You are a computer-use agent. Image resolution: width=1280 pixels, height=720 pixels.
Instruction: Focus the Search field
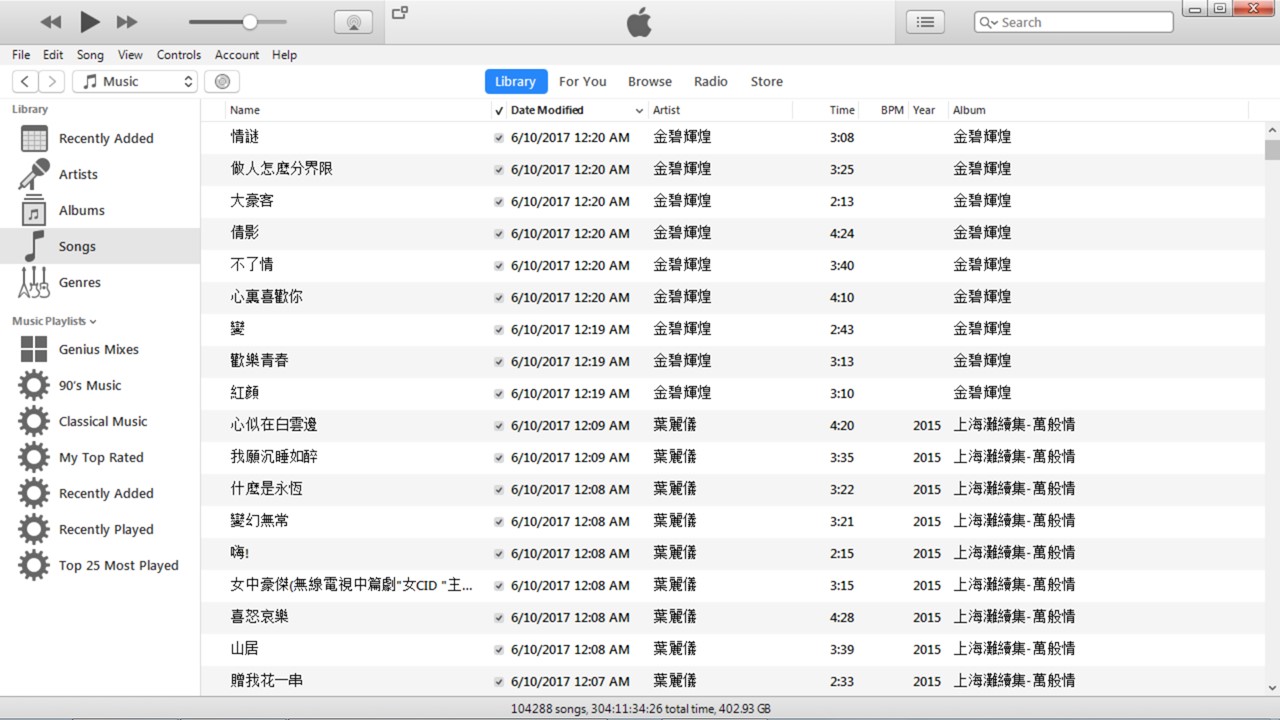click(x=1074, y=22)
